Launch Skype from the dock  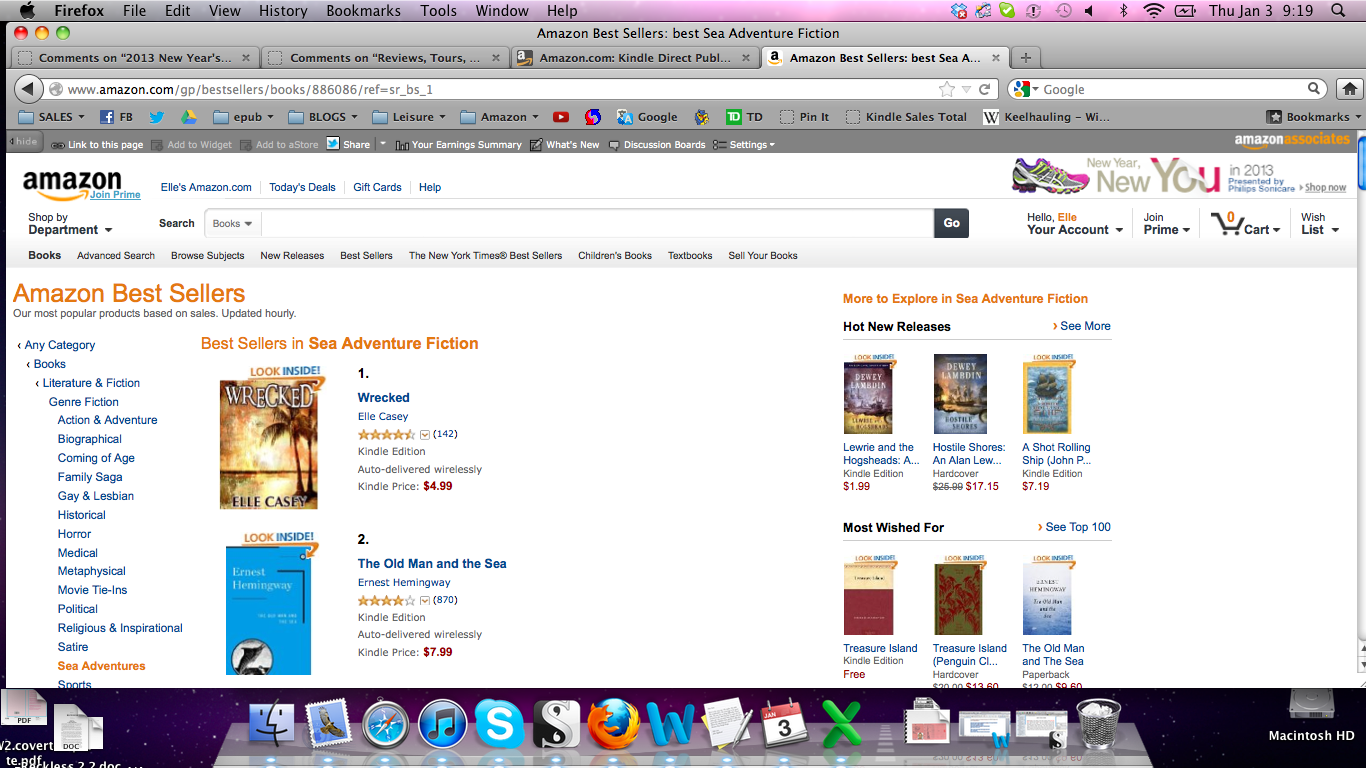point(500,724)
